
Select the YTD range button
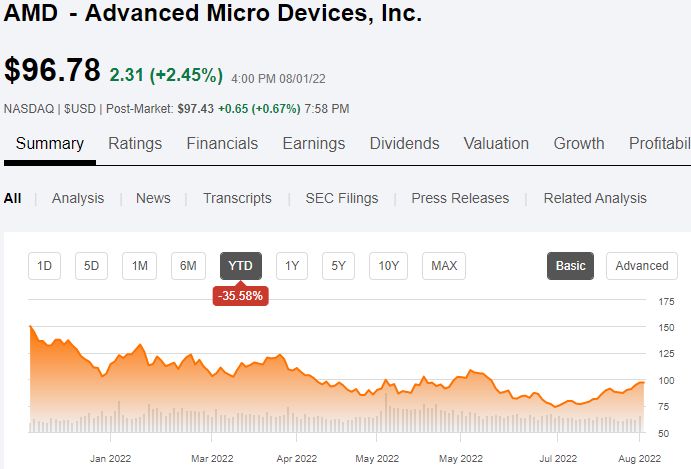coord(241,266)
